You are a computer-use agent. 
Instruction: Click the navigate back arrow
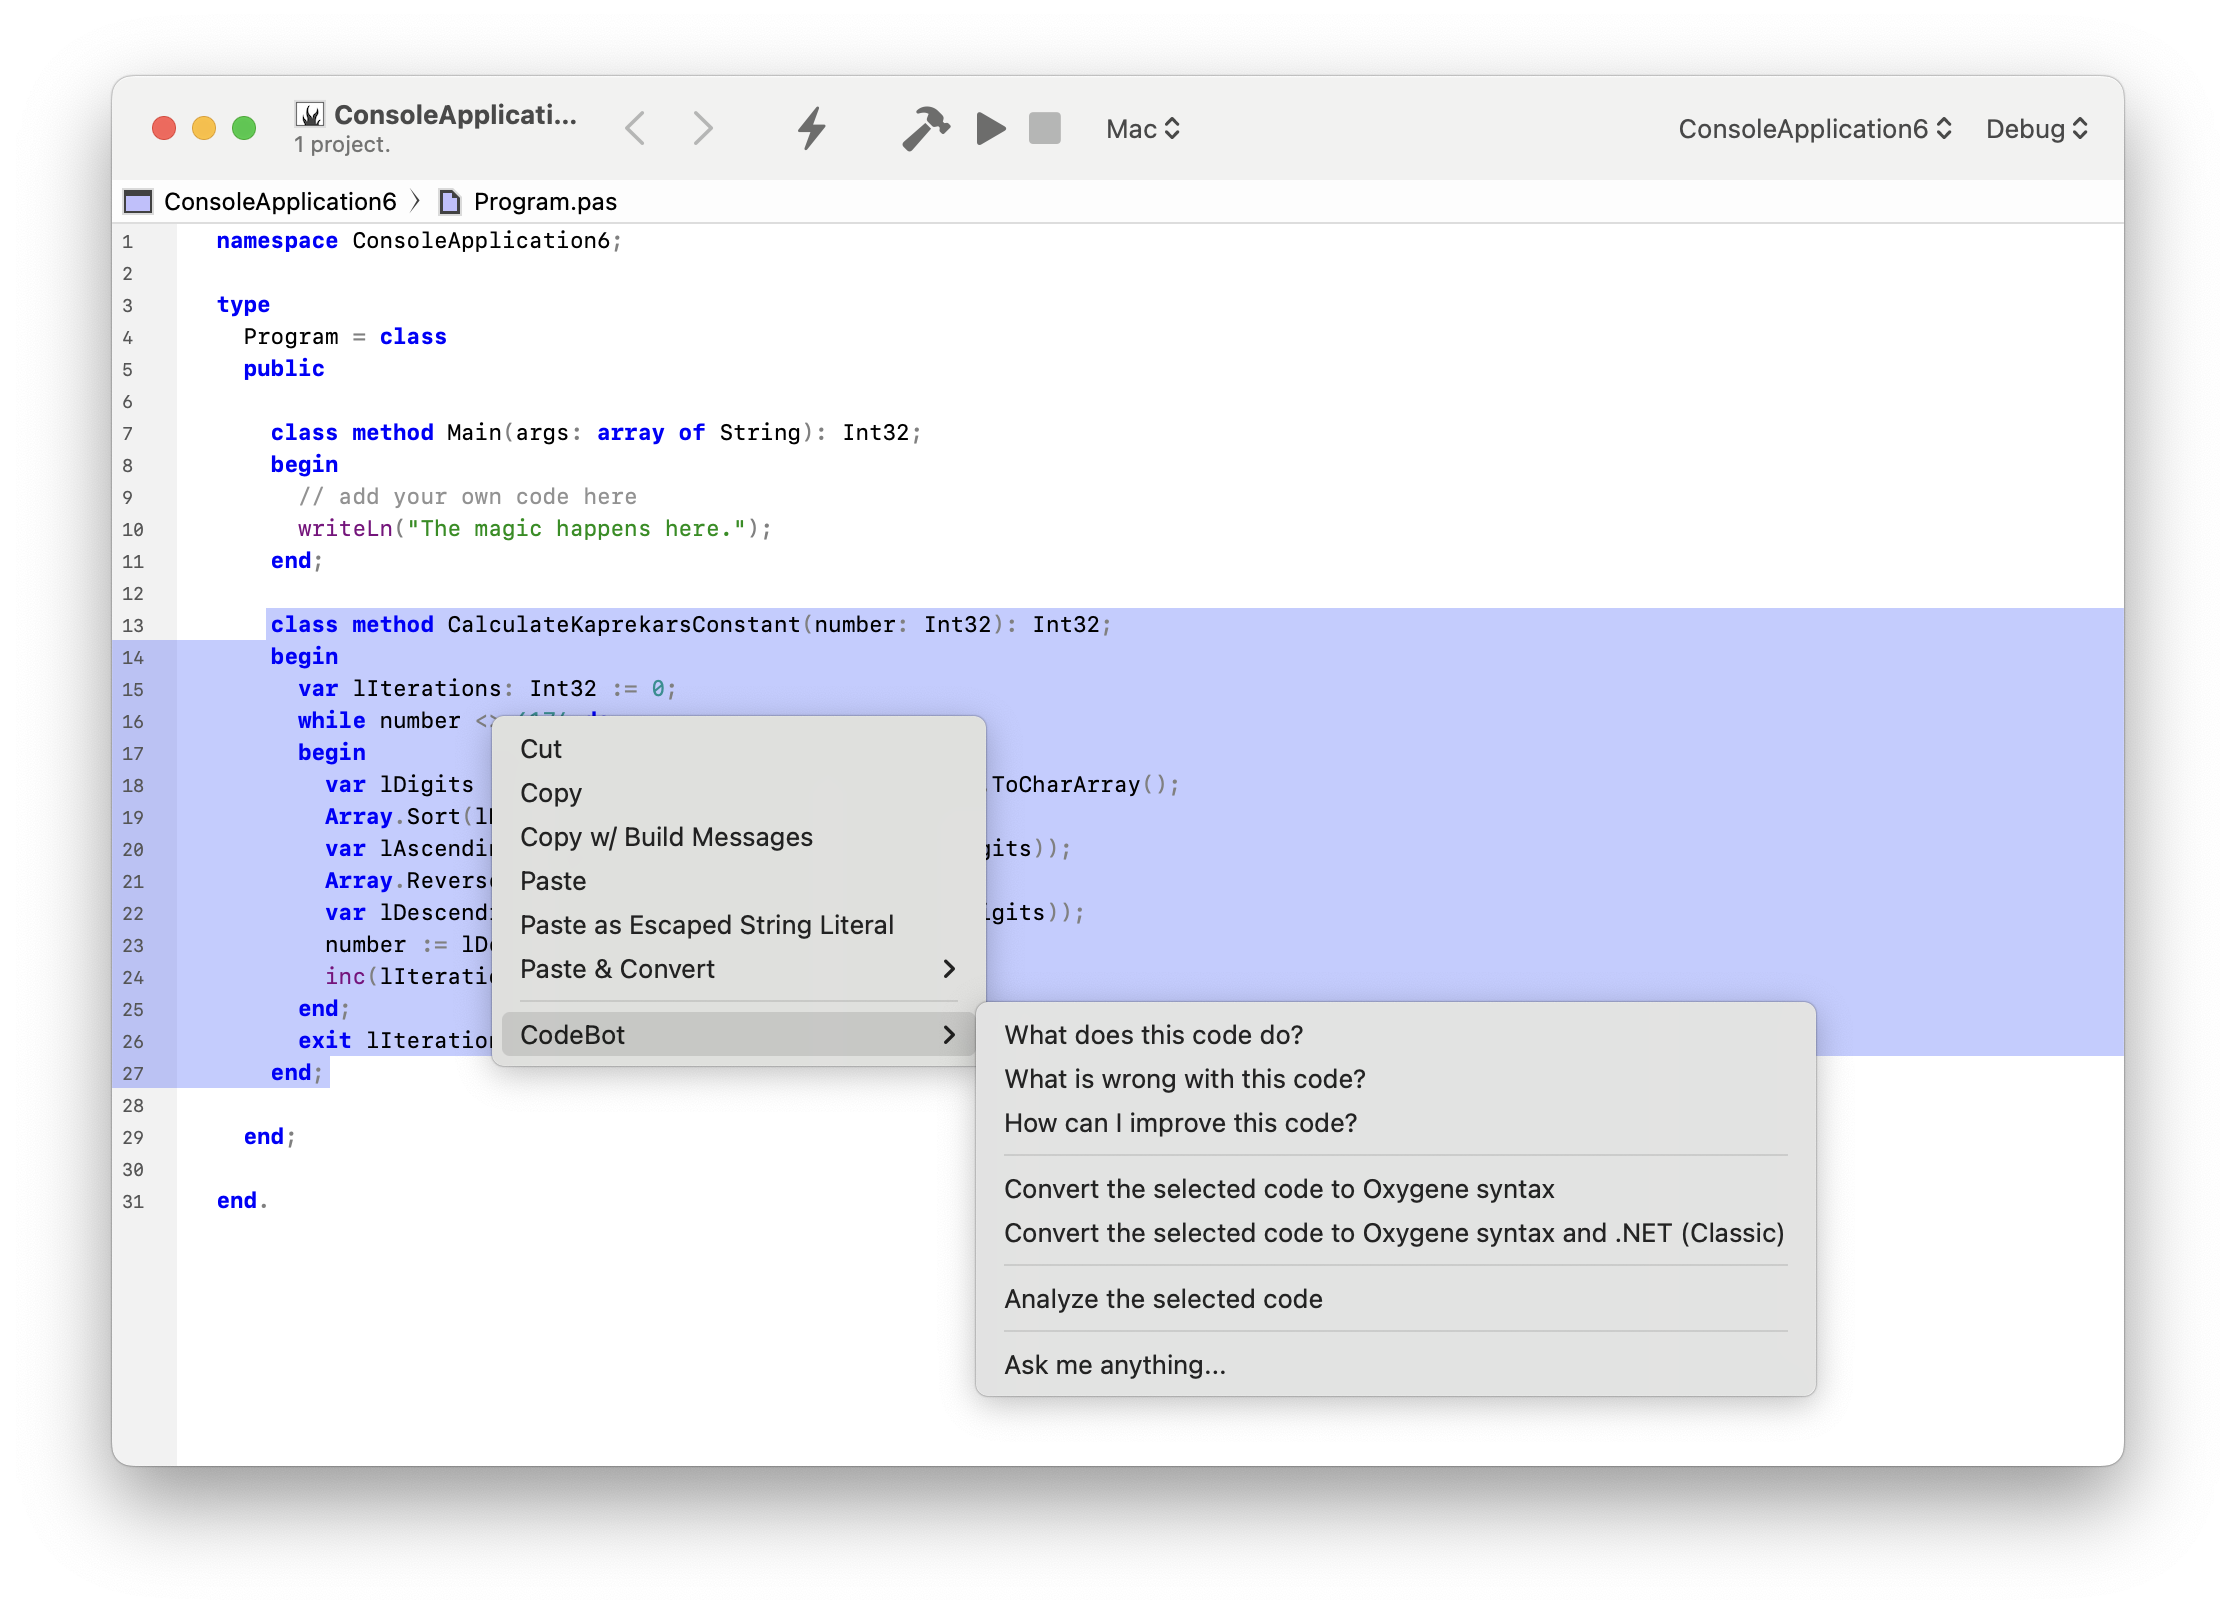[635, 128]
